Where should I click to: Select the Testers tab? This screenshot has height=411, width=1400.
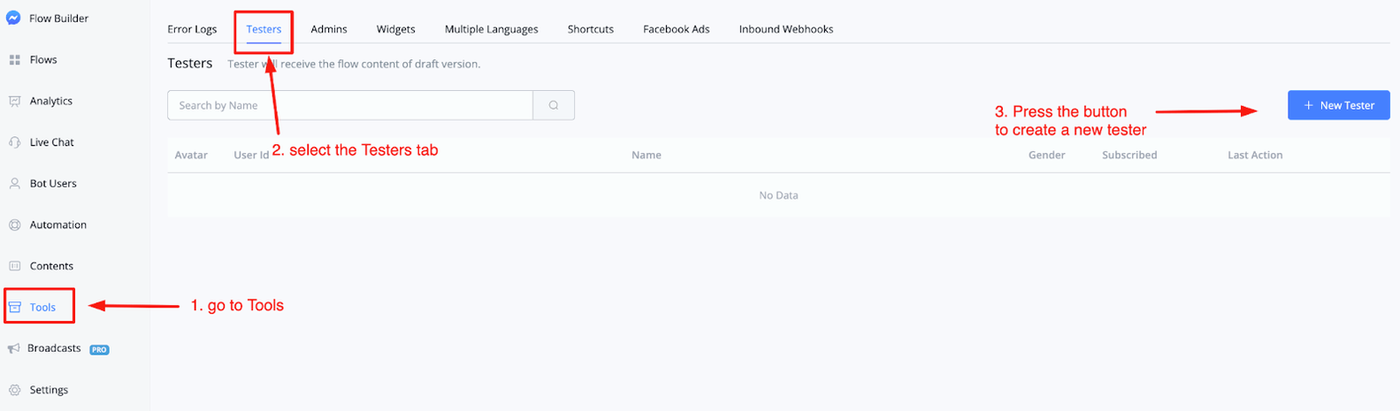264,29
